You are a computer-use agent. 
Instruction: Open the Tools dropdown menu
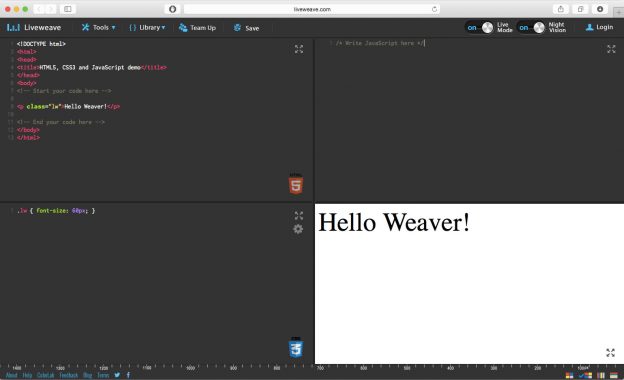click(x=98, y=27)
